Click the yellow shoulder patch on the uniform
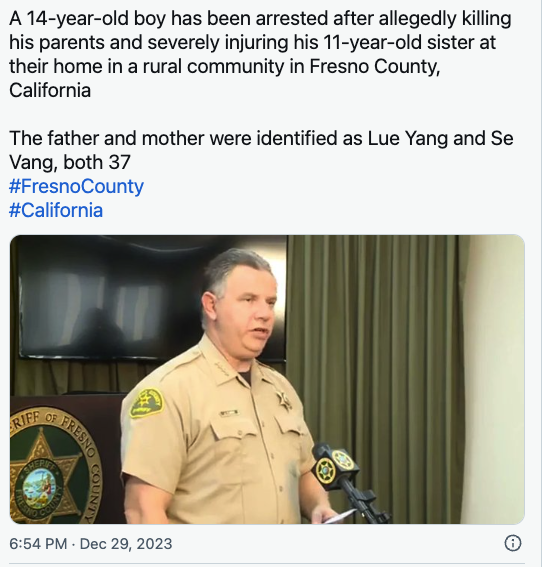Image resolution: width=542 pixels, height=567 pixels. tap(146, 403)
